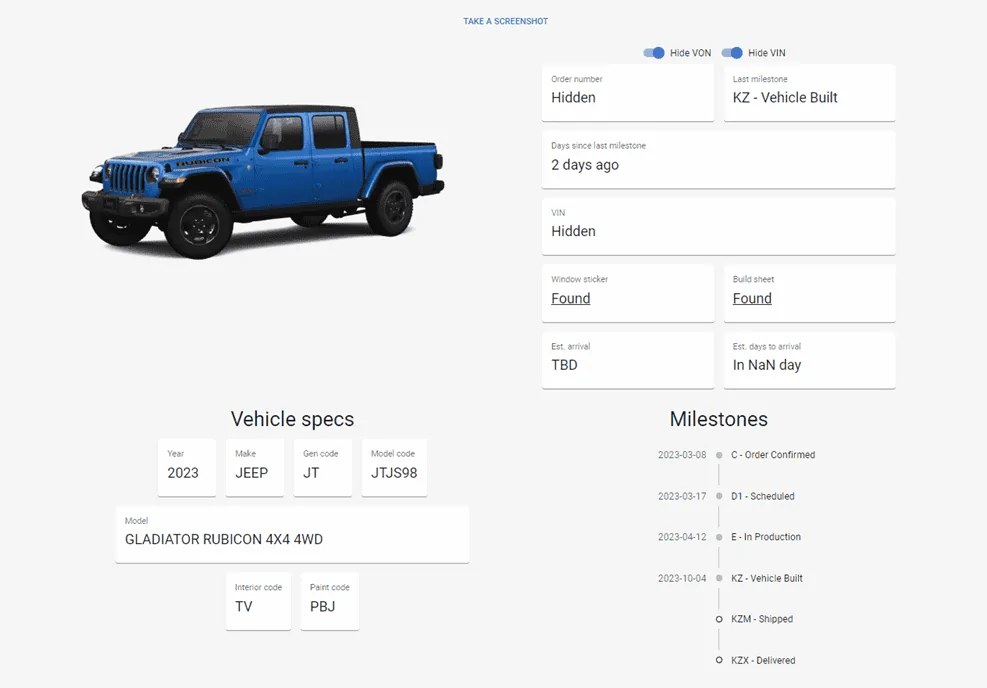Click the Year 2023 card

click(x=187, y=468)
